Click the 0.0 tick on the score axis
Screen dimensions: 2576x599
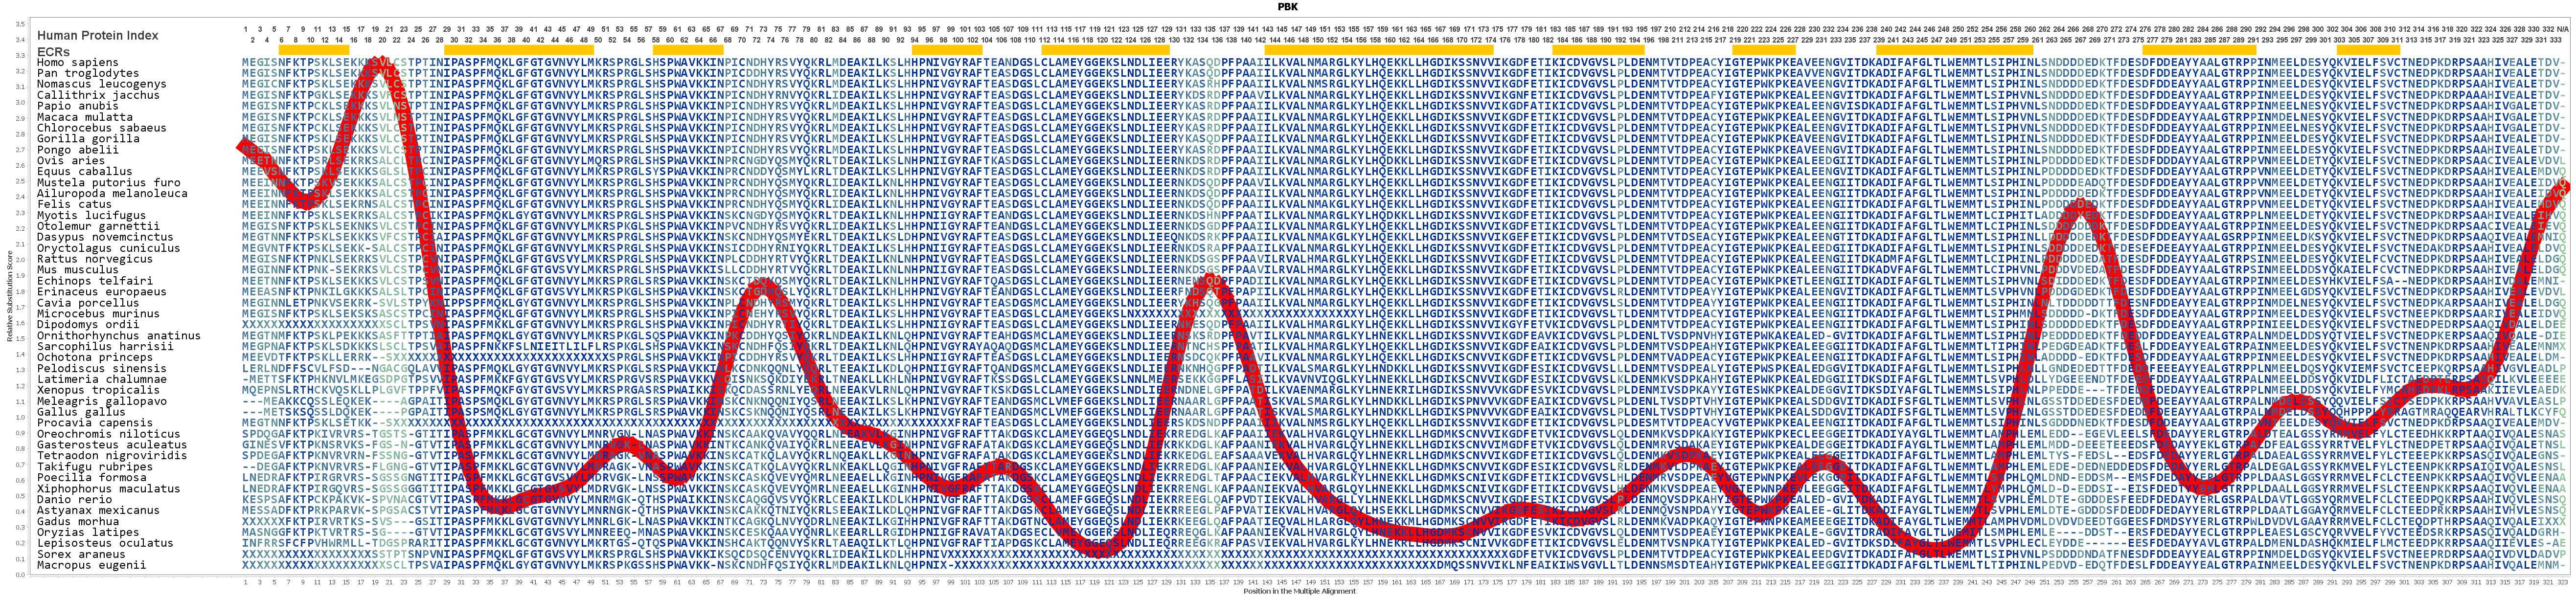[x=20, y=575]
